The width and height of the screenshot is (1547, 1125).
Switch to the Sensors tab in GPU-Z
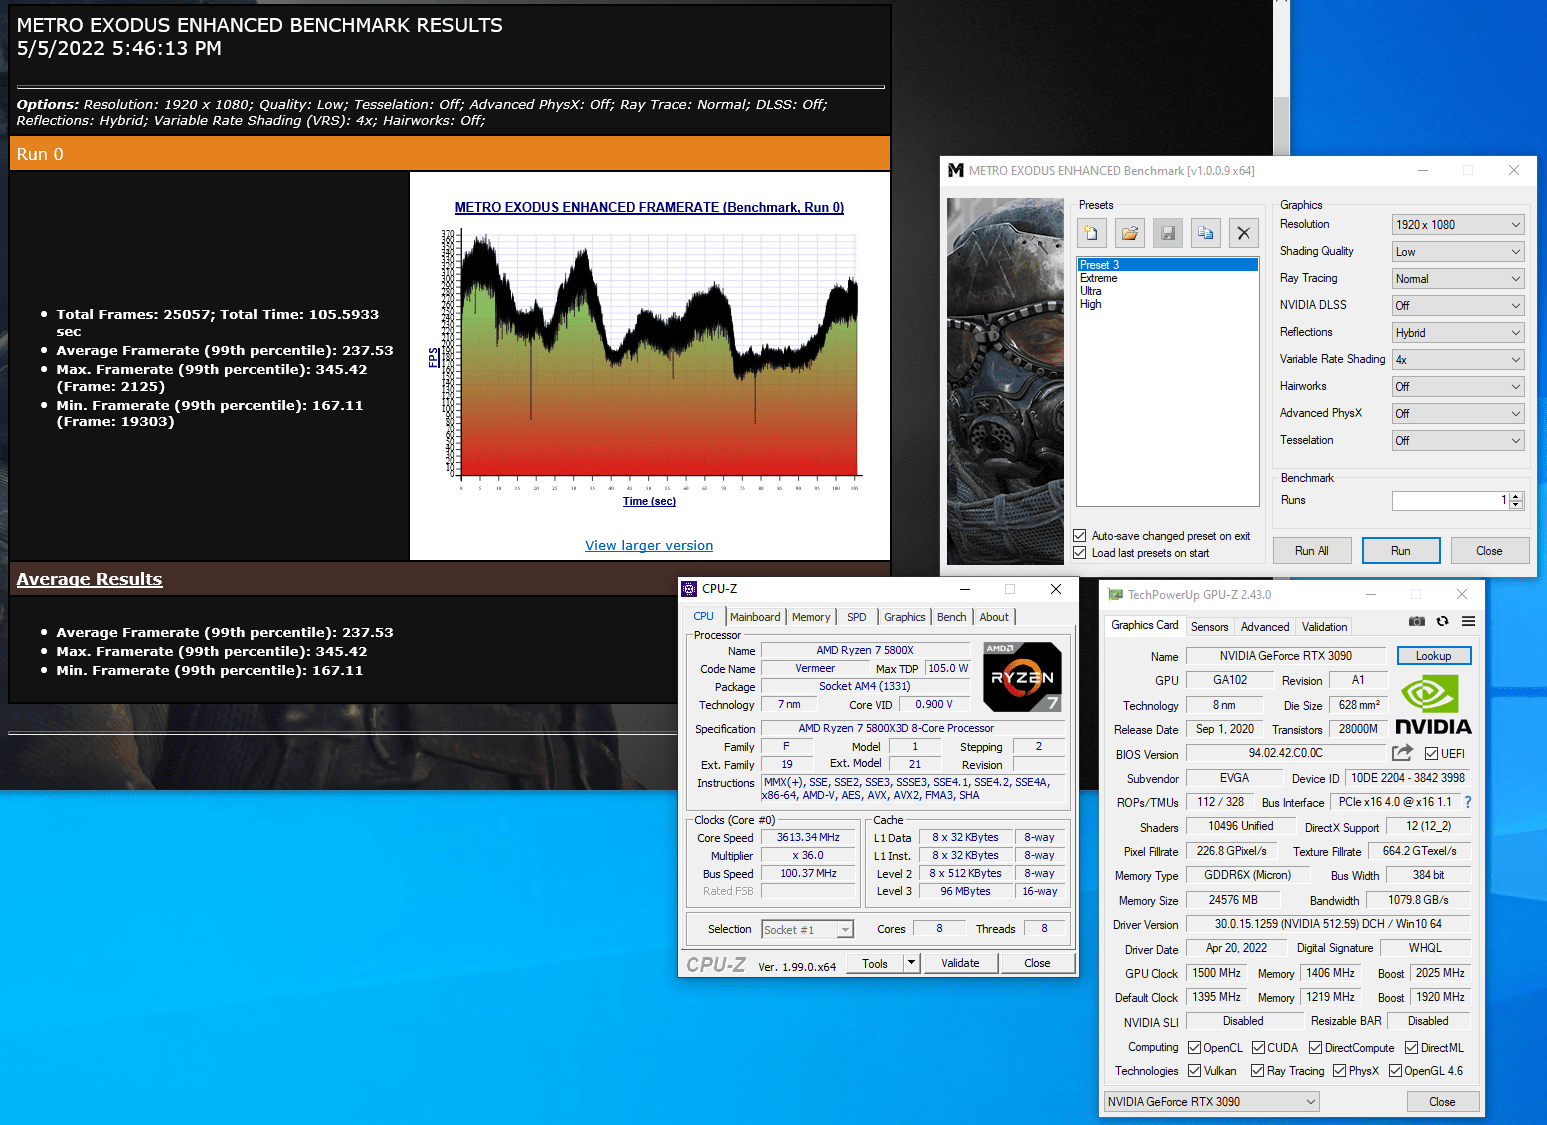pos(1210,627)
